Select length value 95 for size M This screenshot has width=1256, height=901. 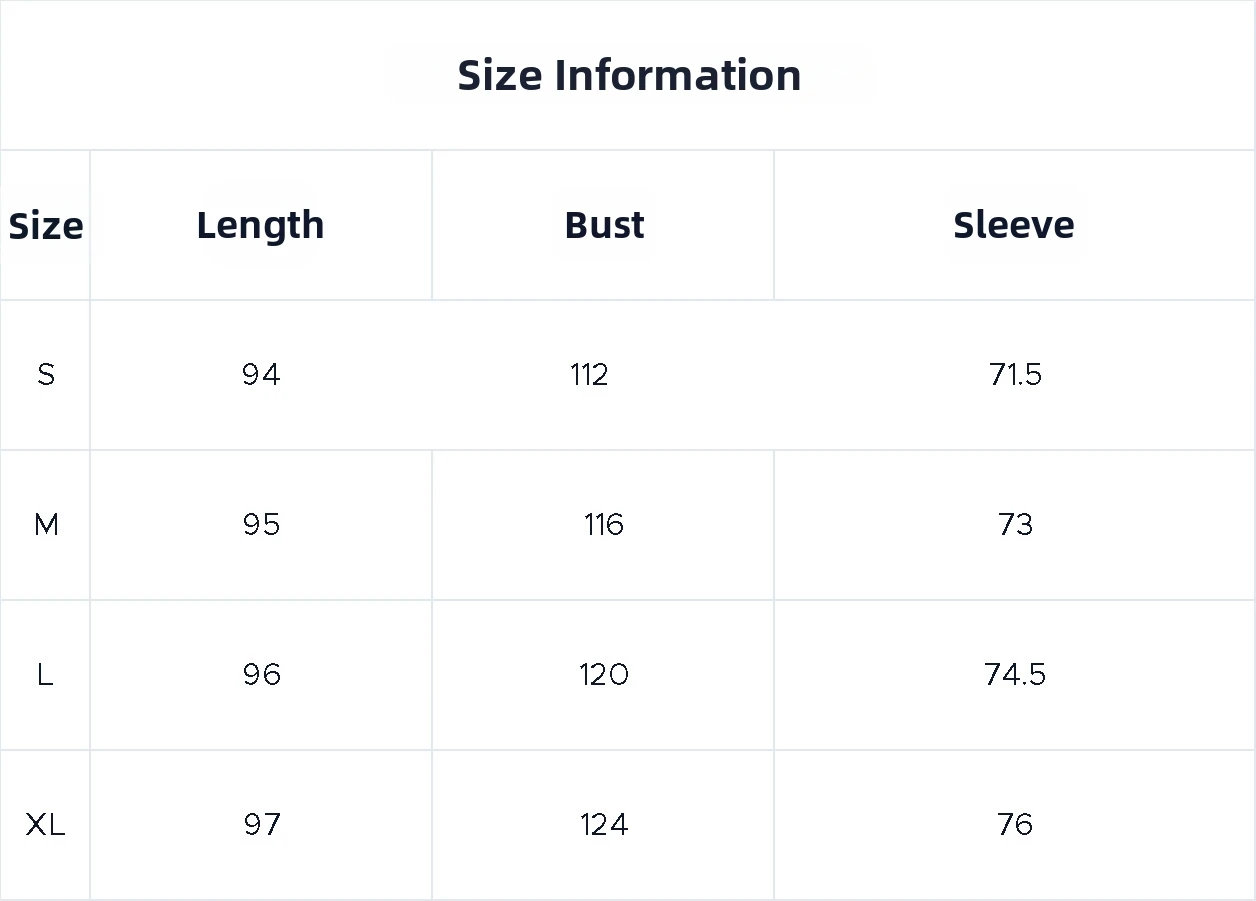[261, 525]
